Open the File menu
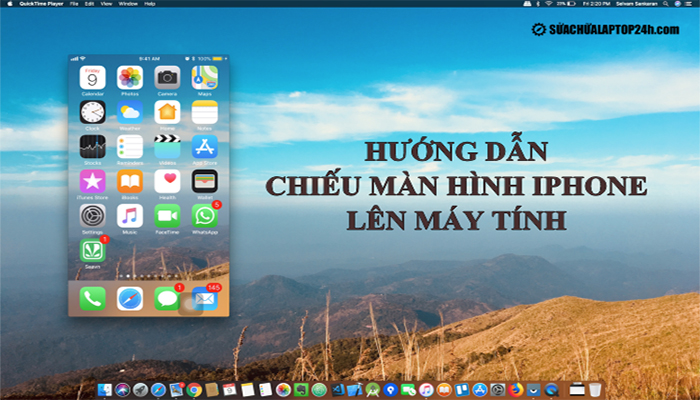Image resolution: width=700 pixels, height=400 pixels. click(74, 4)
